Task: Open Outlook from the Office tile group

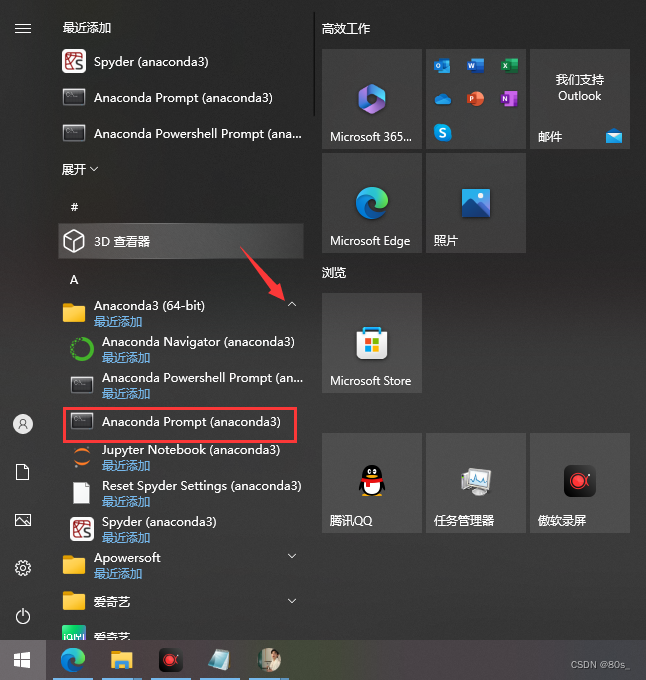Action: [442, 66]
